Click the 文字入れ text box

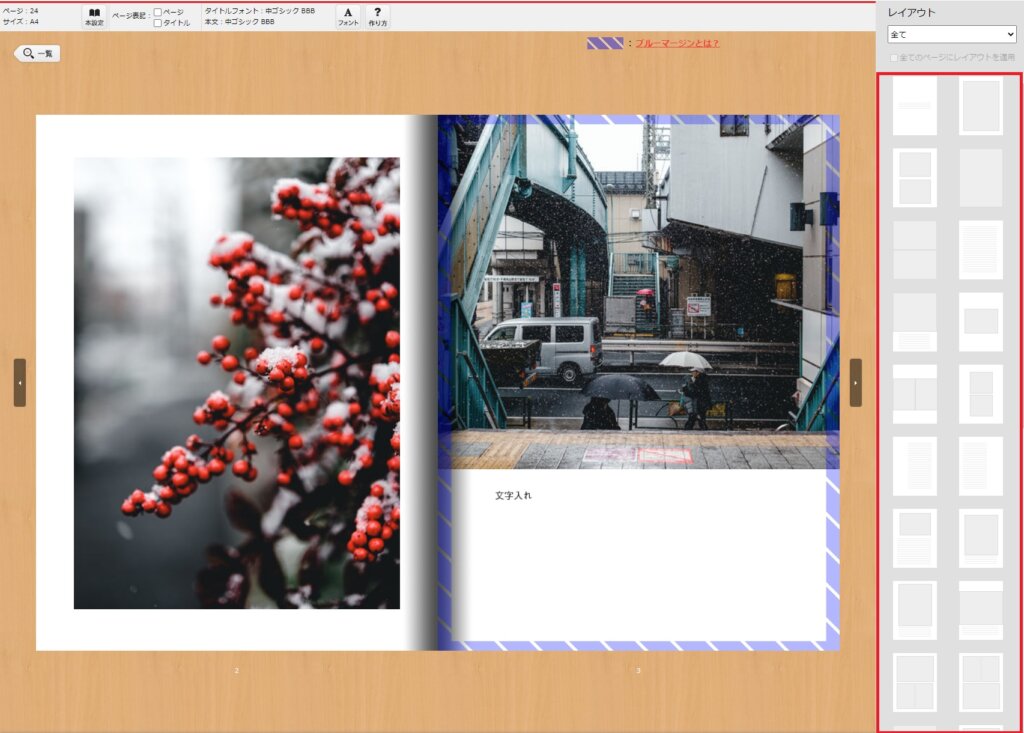tap(513, 495)
